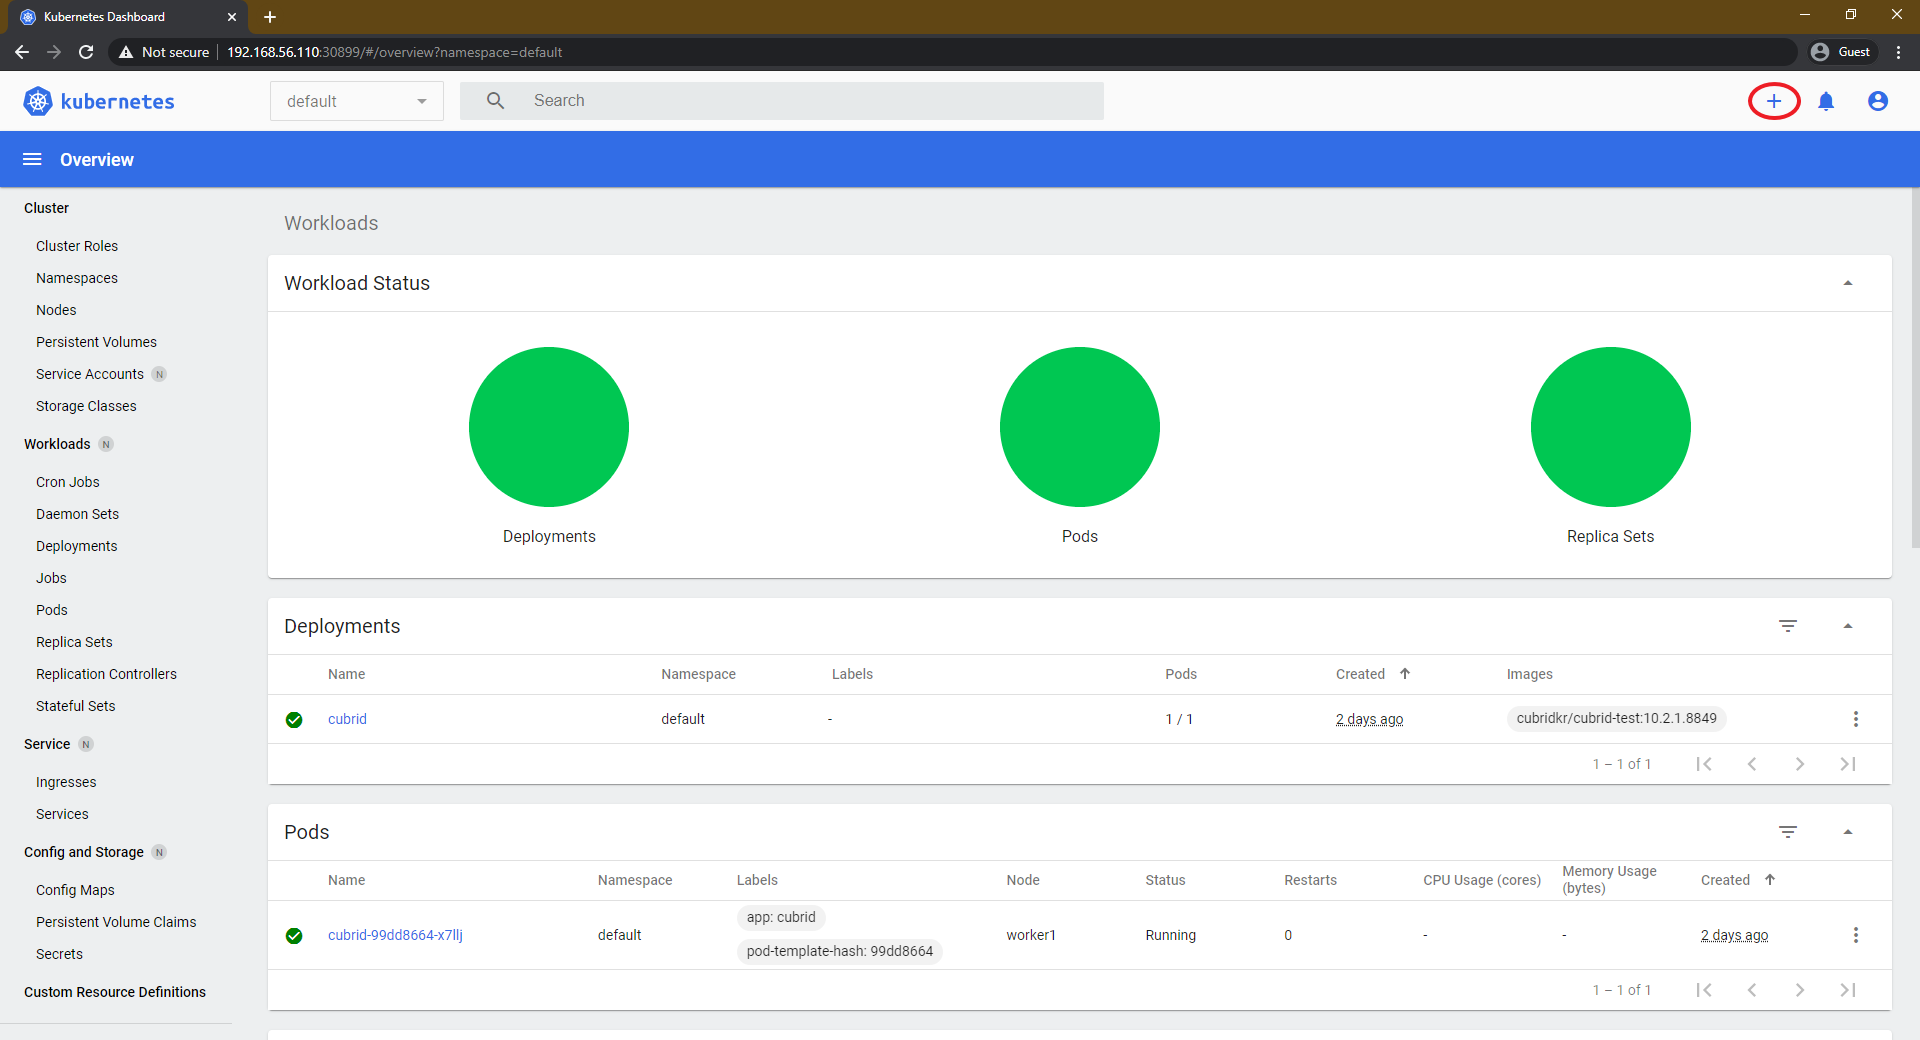Collapse the Pods card
1920x1040 pixels.
(x=1848, y=832)
